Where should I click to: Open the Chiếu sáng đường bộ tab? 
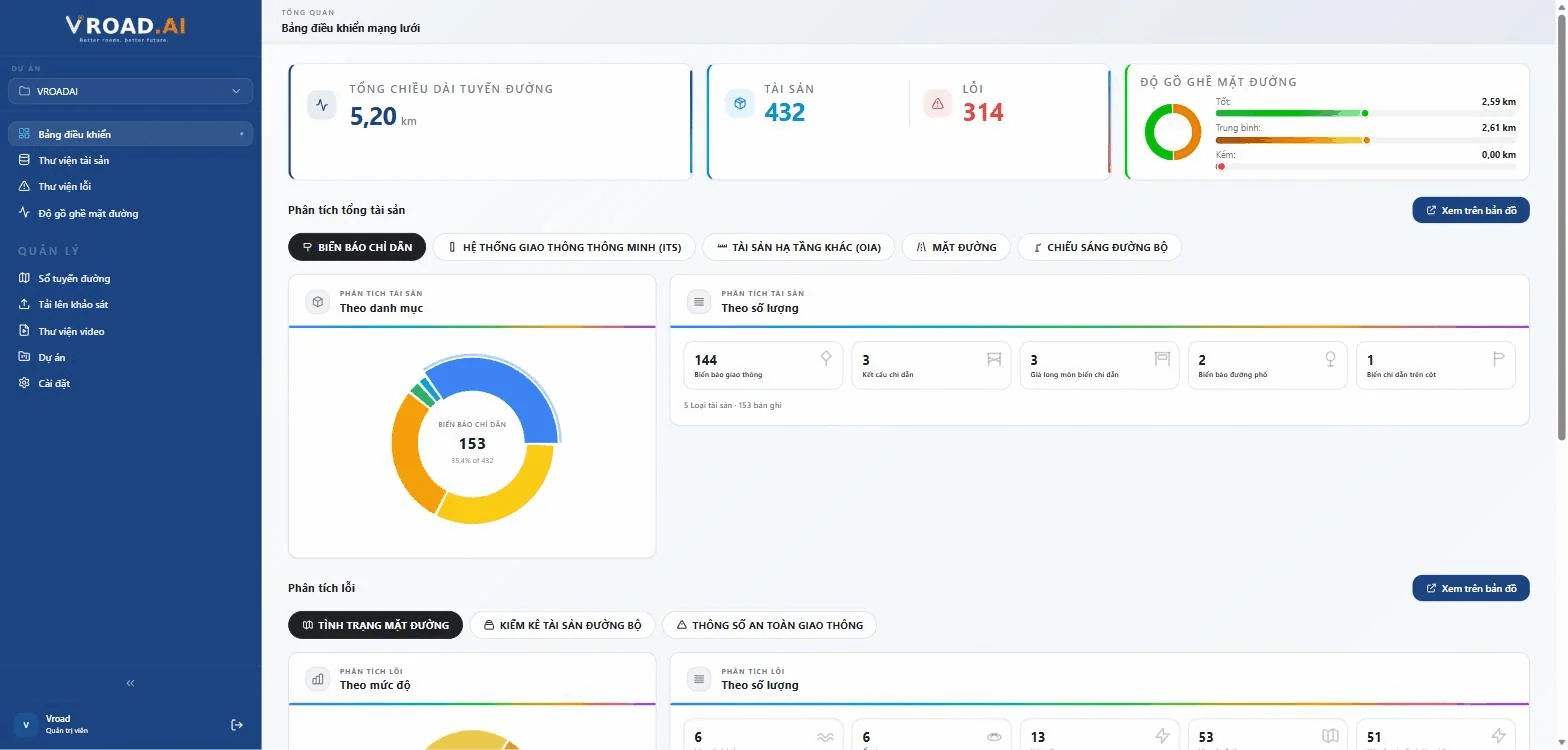pos(1099,247)
